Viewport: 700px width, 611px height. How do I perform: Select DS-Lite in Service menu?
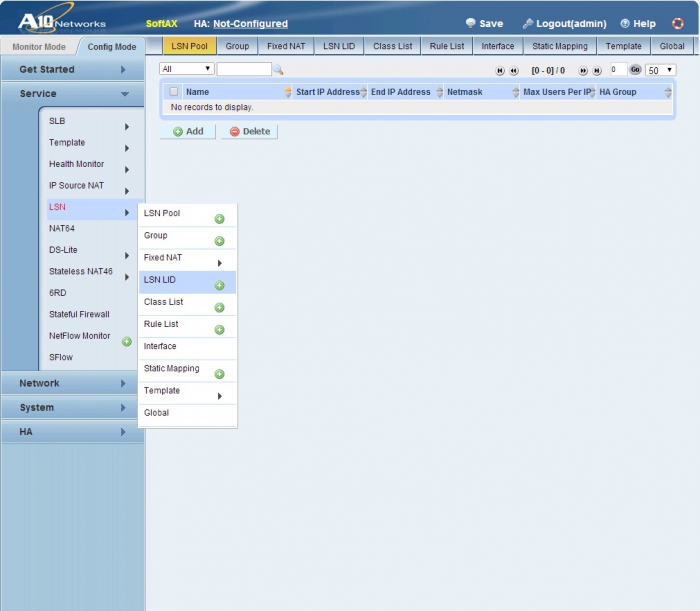tap(63, 250)
